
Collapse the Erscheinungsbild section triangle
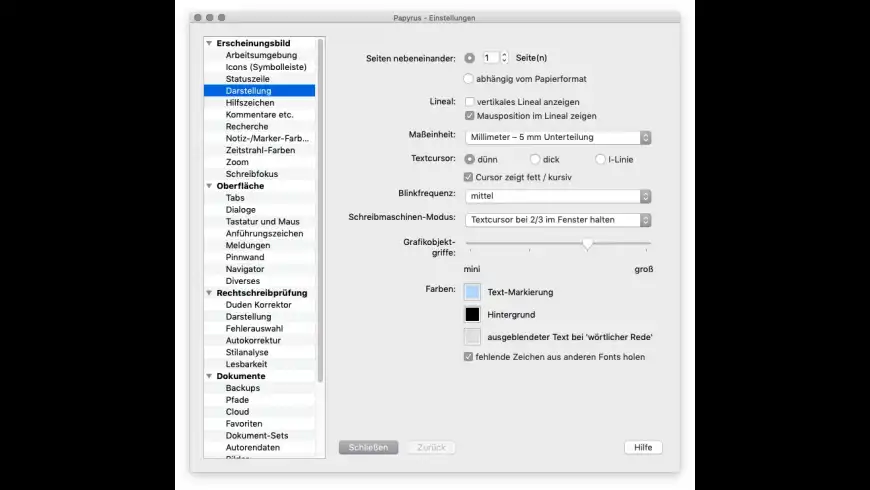point(209,43)
